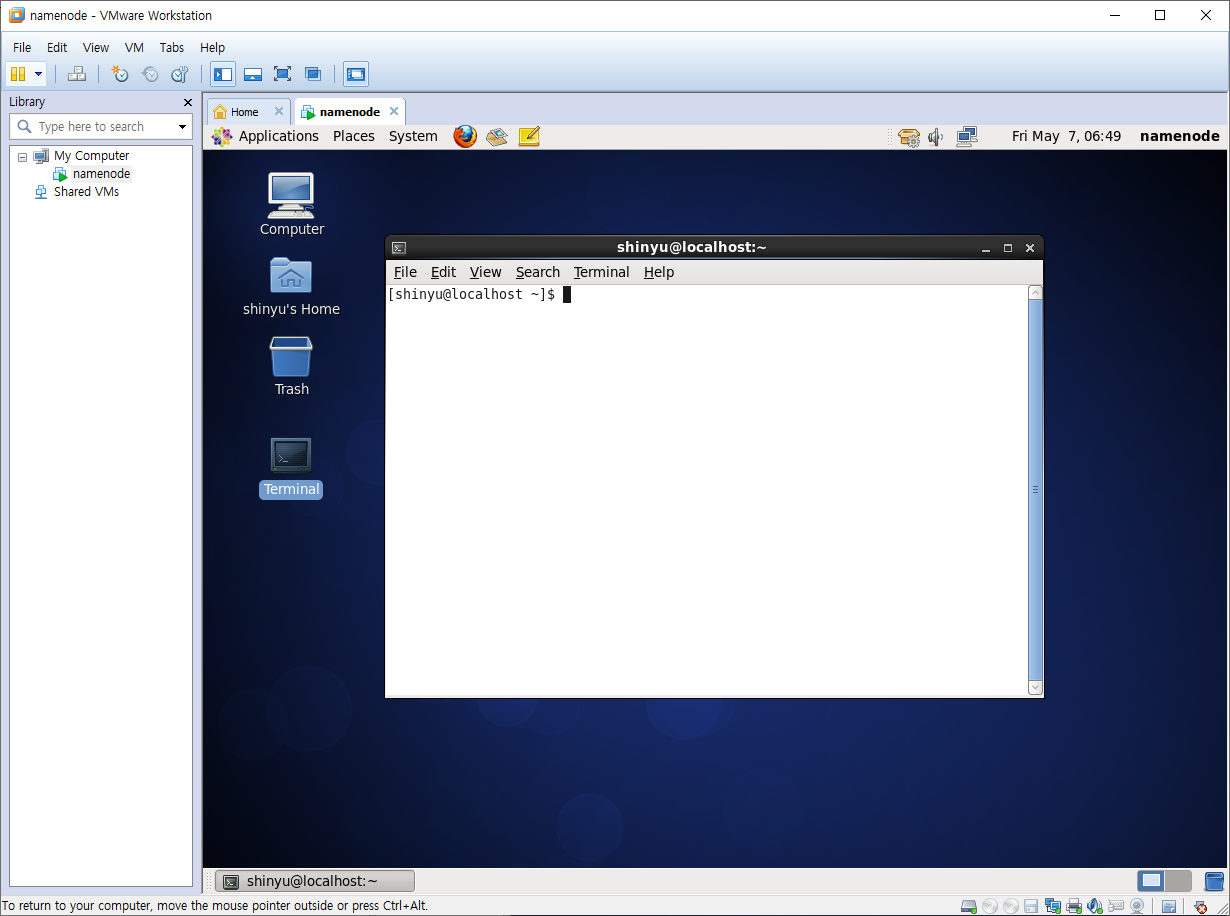Image resolution: width=1230 pixels, height=916 pixels.
Task: Click the network connection tray icon
Action: (x=966, y=137)
